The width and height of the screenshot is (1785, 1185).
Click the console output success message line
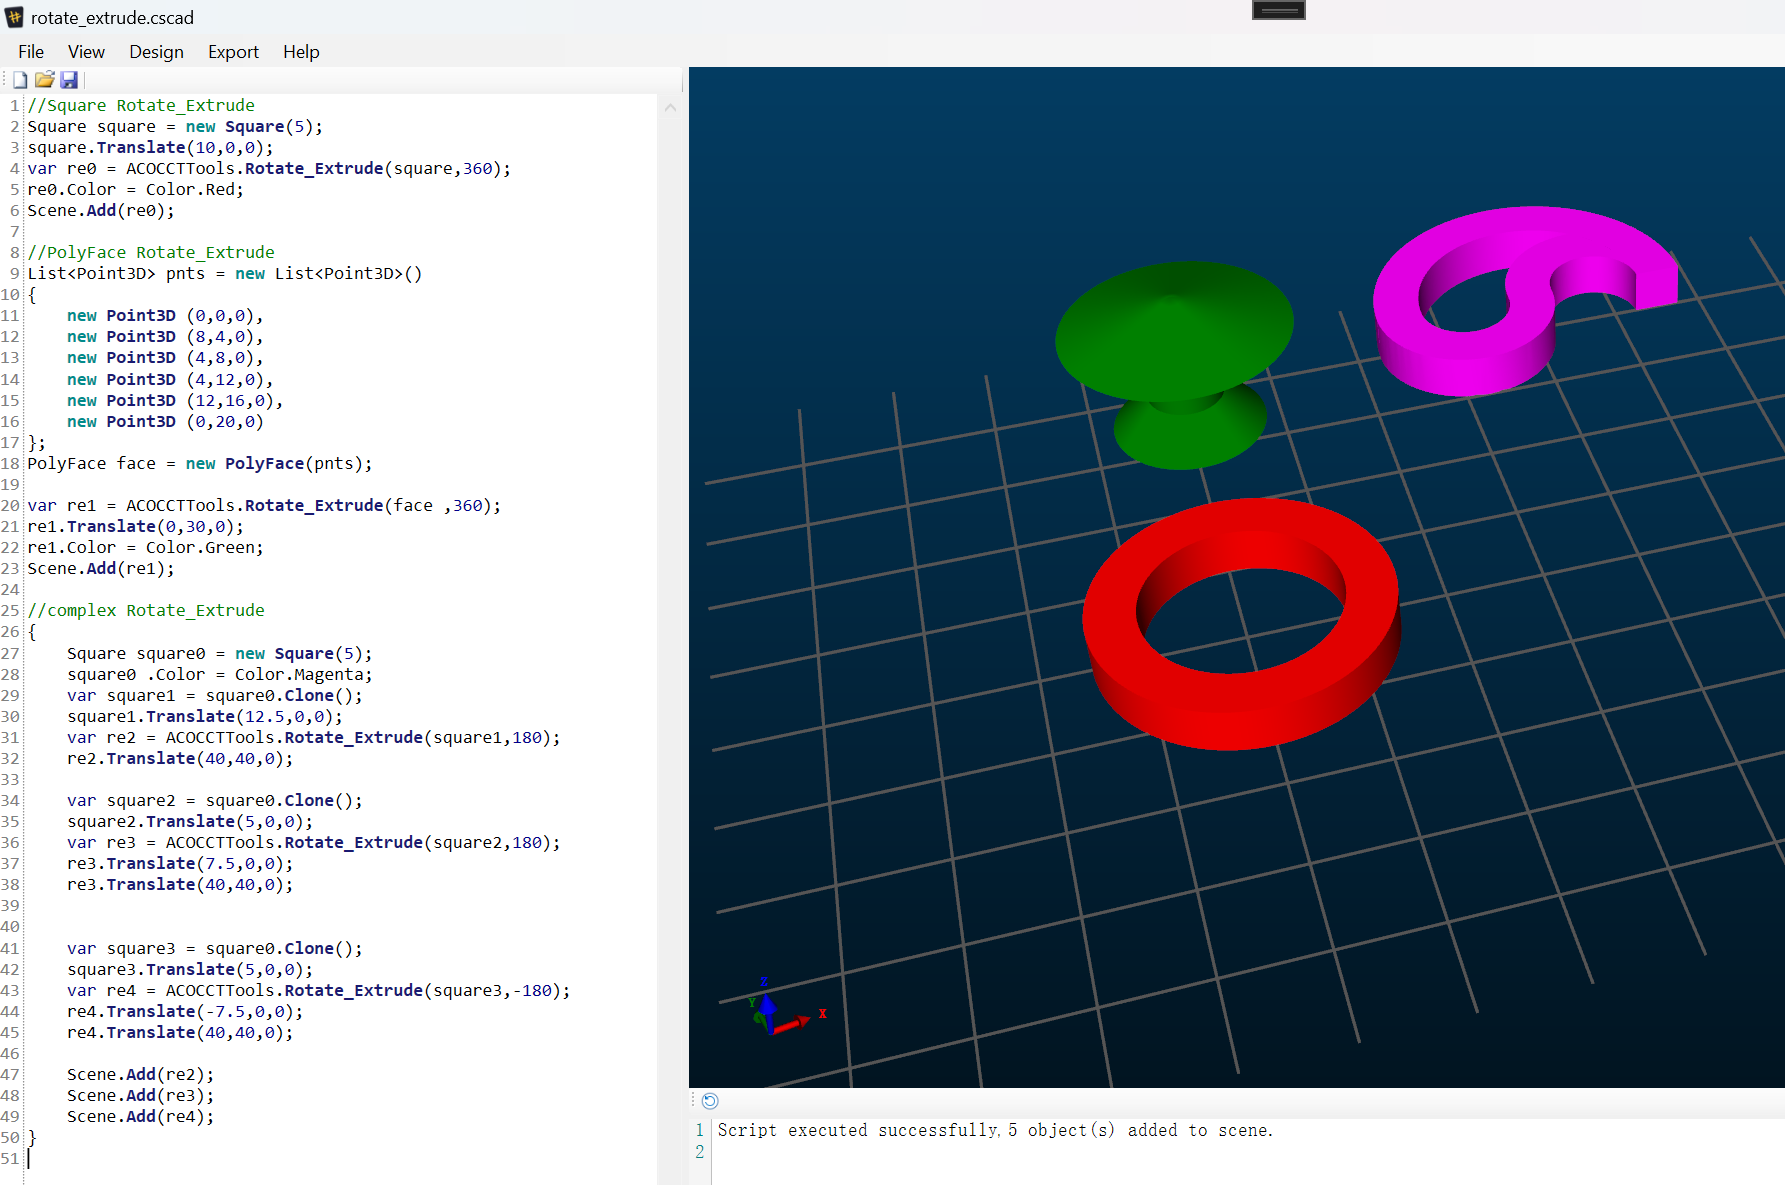pyautogui.click(x=995, y=1130)
